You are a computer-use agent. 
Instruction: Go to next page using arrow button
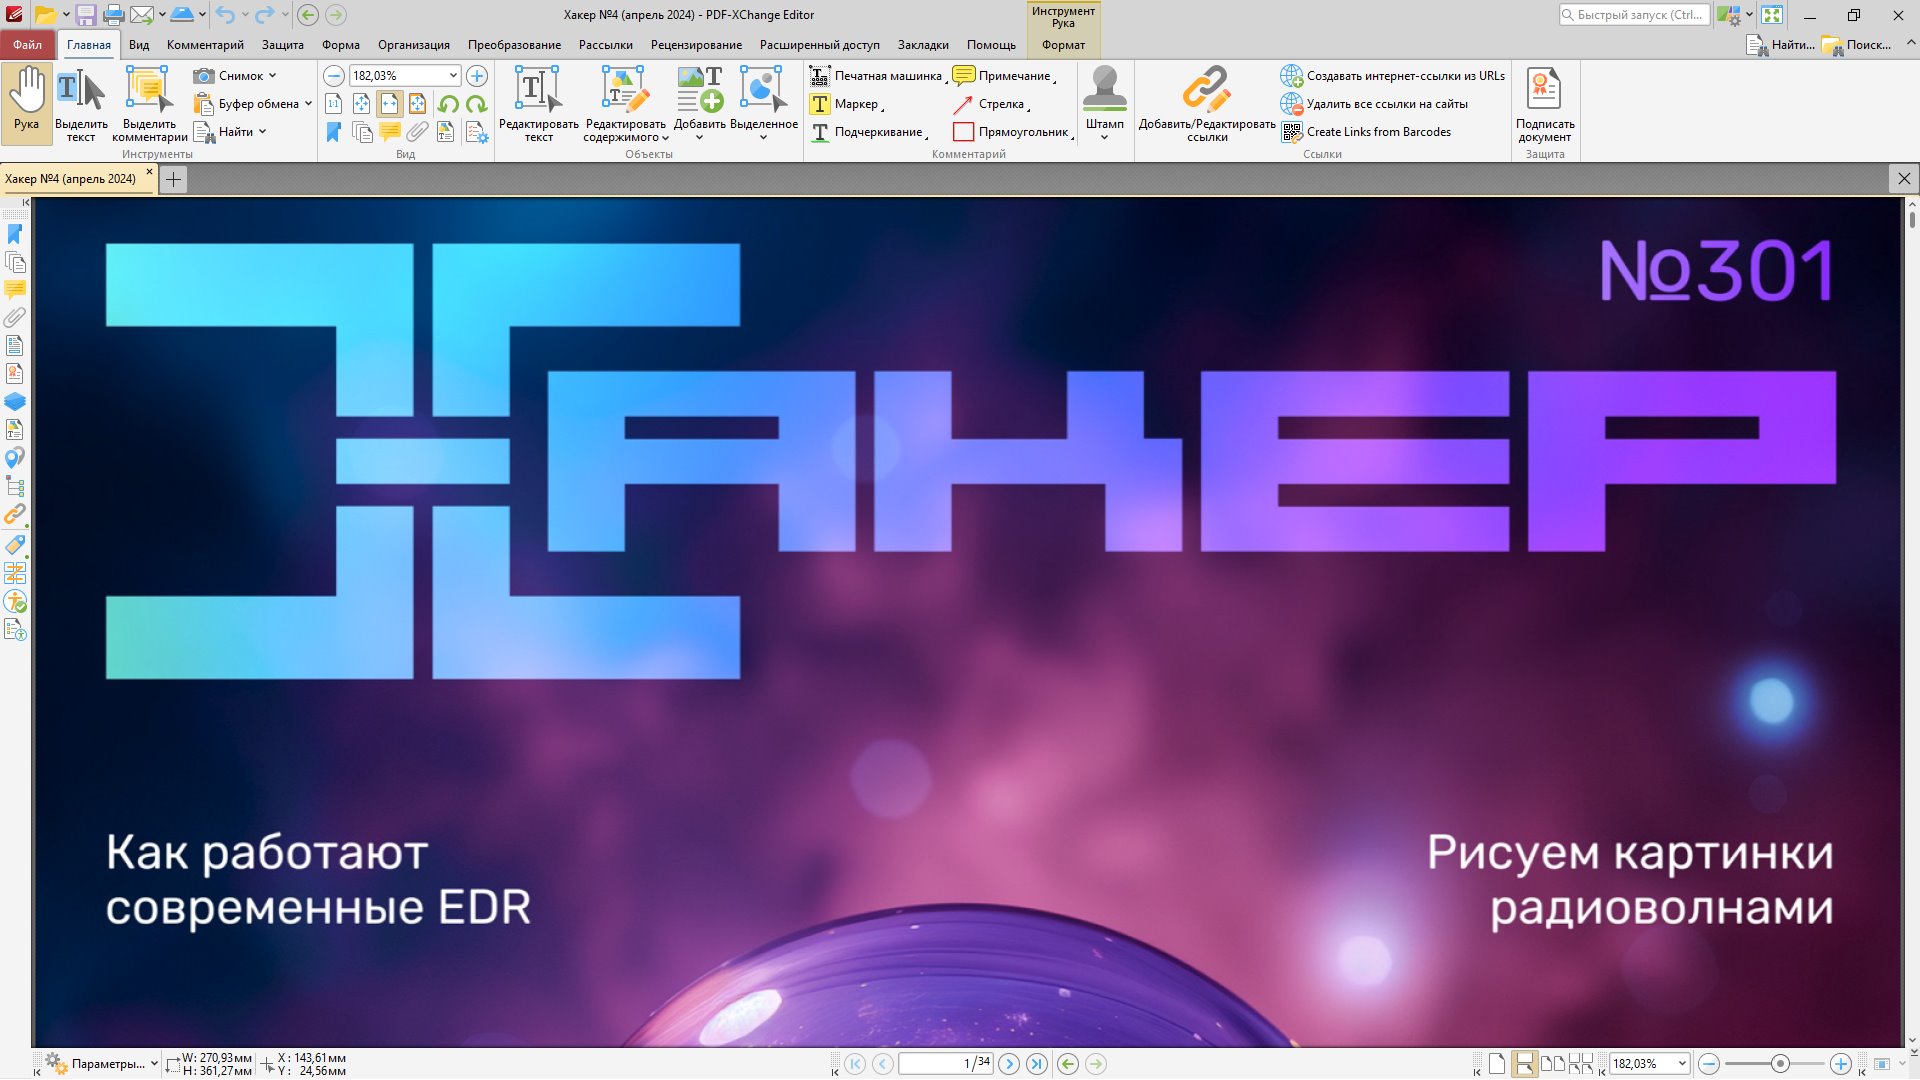(1008, 1064)
